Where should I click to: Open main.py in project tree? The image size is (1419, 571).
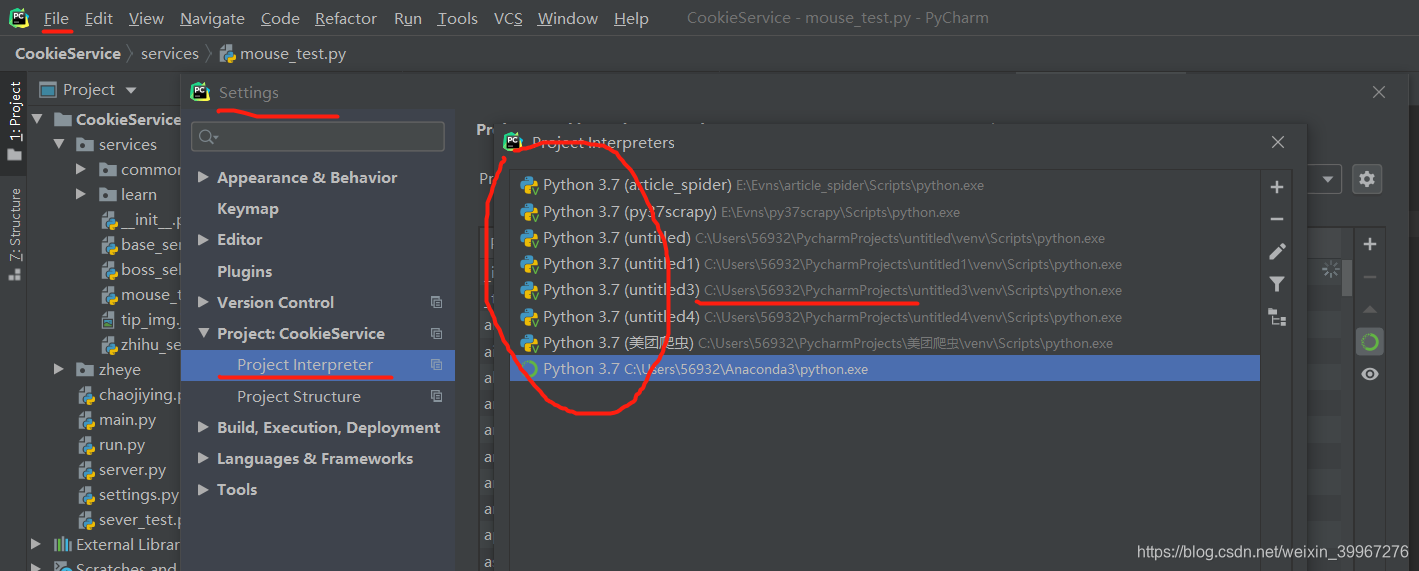pyautogui.click(x=127, y=420)
